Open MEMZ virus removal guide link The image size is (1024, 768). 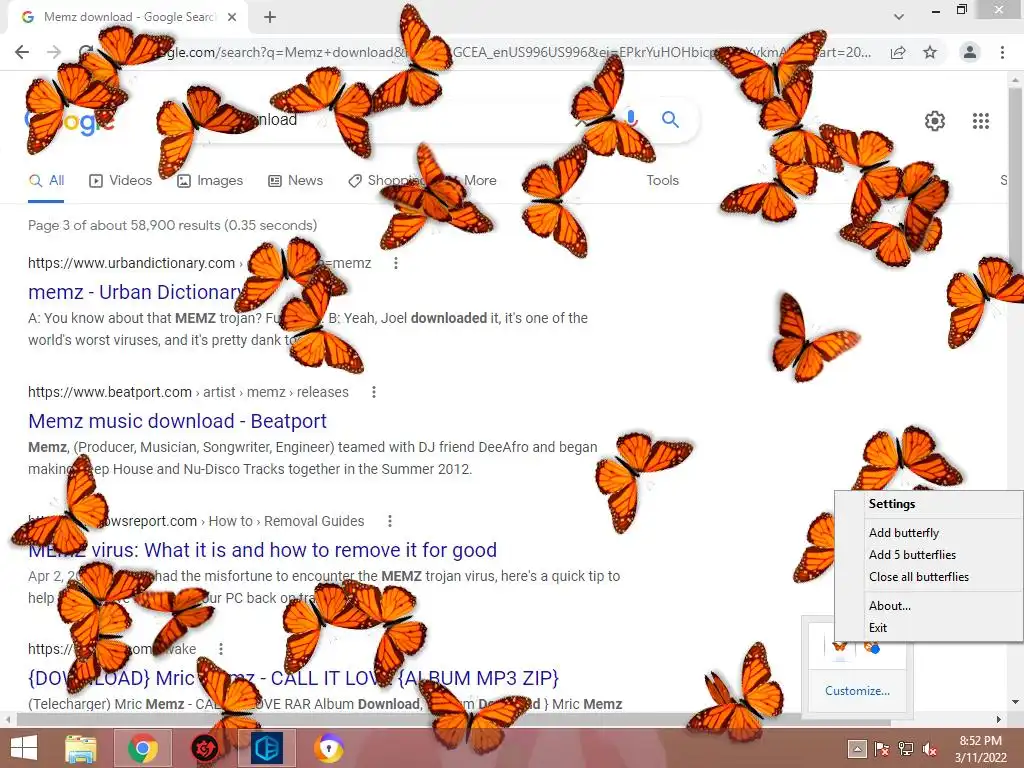coord(263,550)
